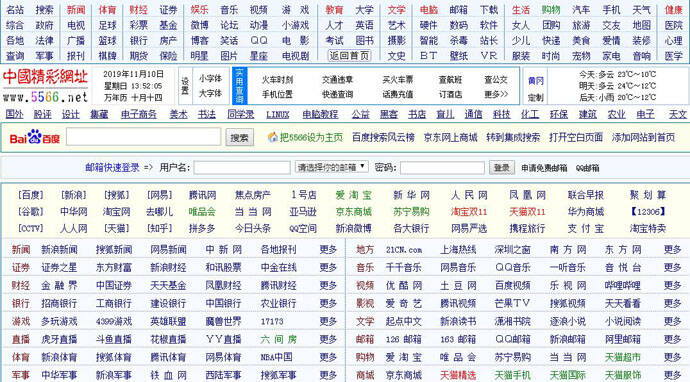Viewport: 690px width, 382px height.
Task: Open the [百度] site link
Action: [x=31, y=195]
